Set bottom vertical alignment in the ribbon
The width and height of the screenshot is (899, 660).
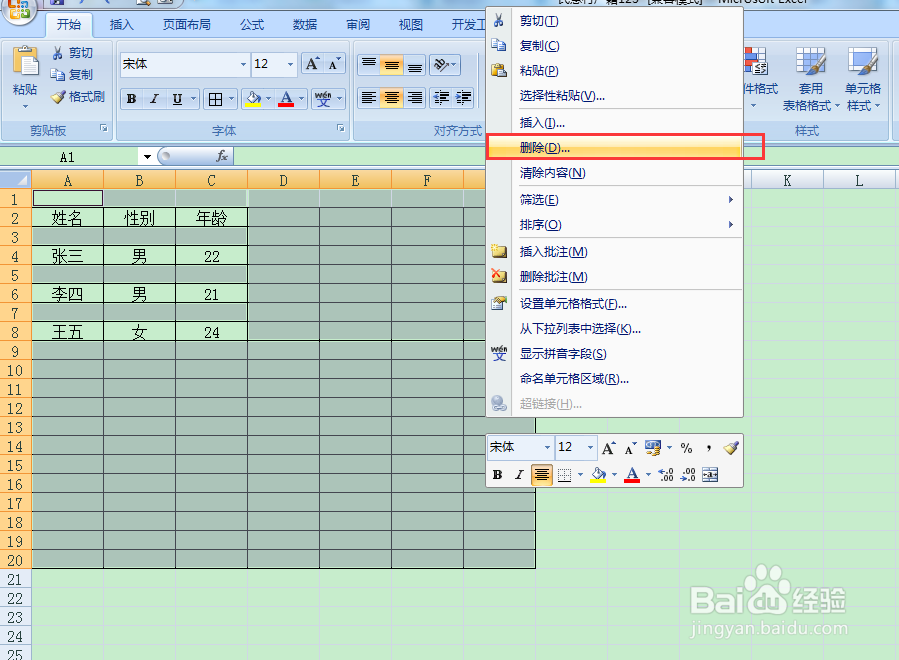(x=415, y=65)
